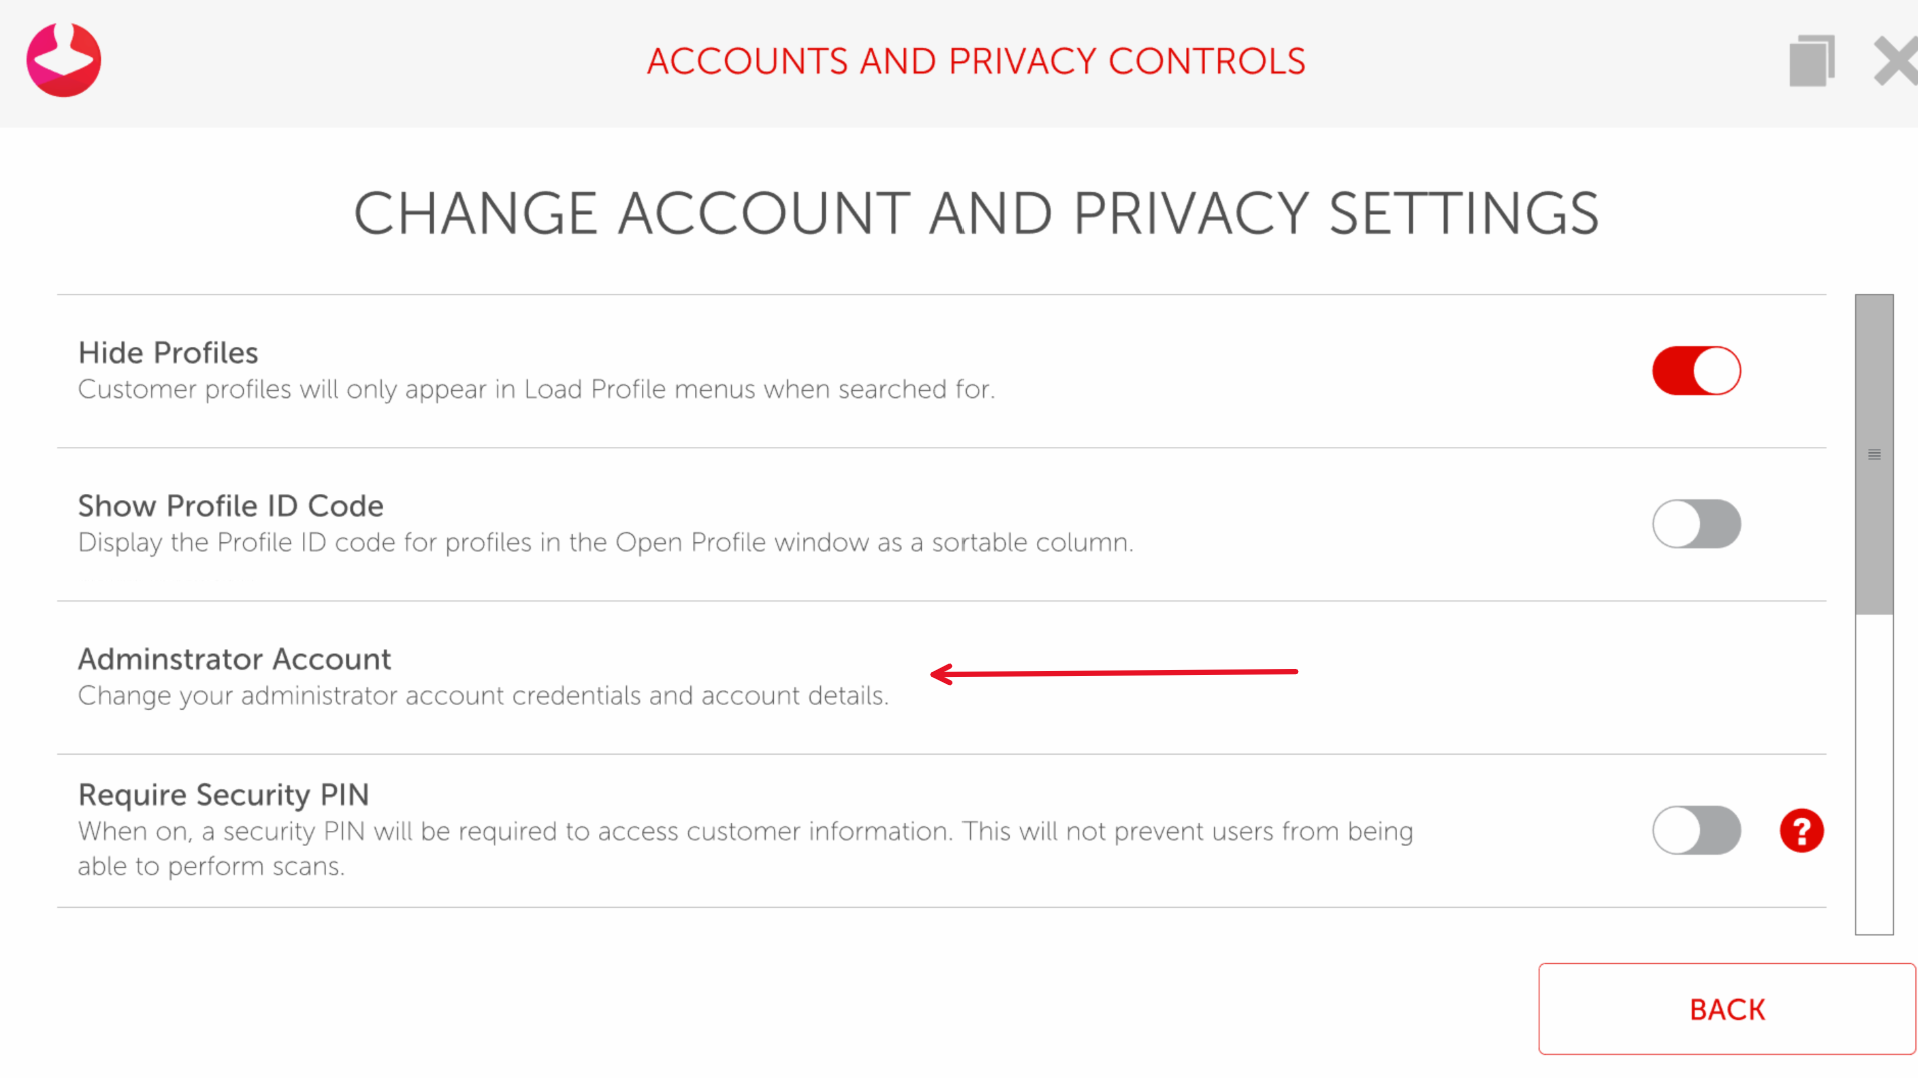Open the Adminstrator Account settings
This screenshot has width=1918, height=1078.
click(234, 659)
